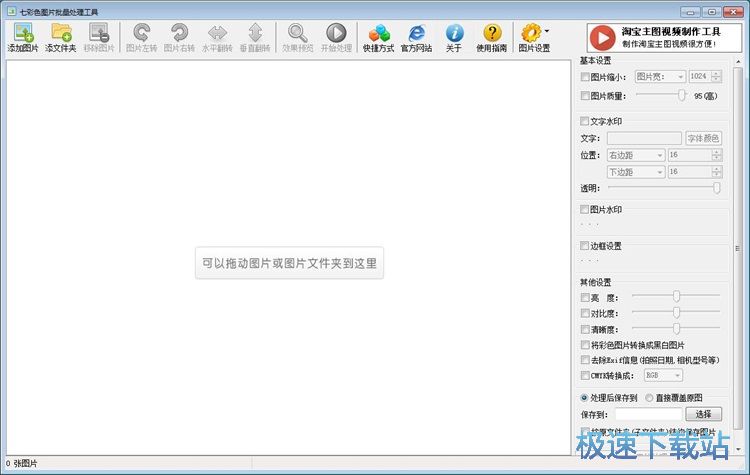Open the 图片宽 dropdown
Screen dimensions: 750x475
660,77
